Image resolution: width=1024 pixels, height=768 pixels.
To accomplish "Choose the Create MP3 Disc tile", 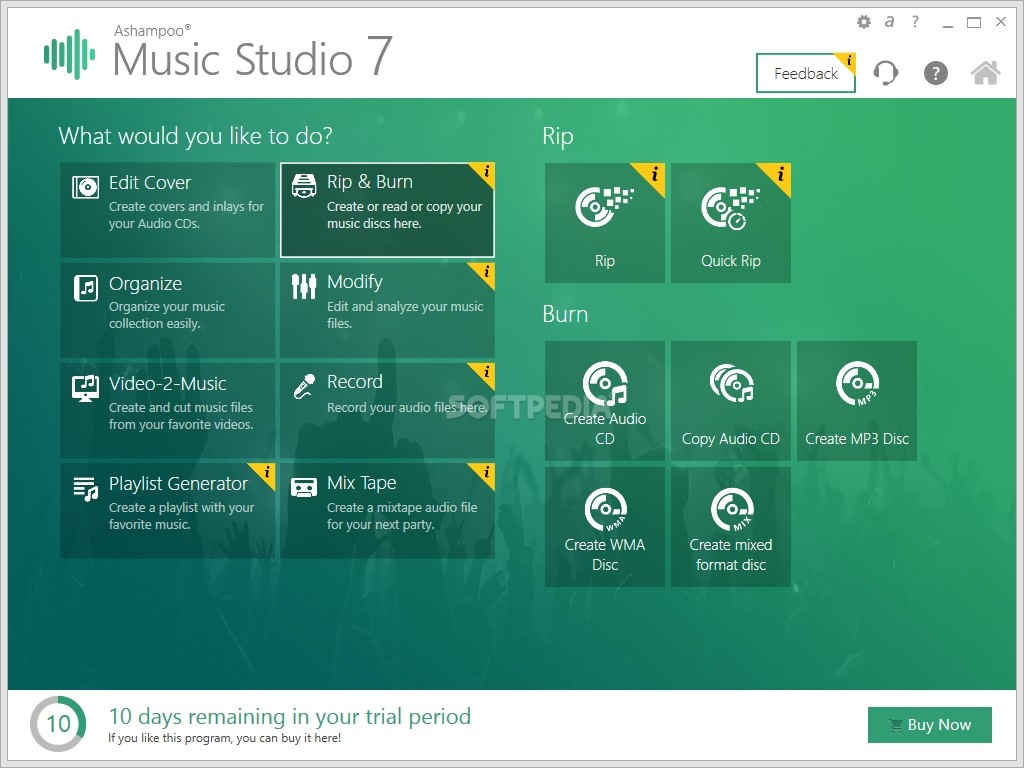I will (x=857, y=401).
